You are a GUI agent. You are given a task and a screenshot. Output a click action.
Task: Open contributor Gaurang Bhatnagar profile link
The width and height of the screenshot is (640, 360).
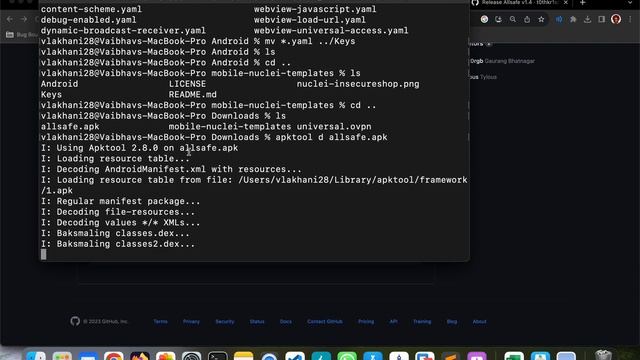point(509,61)
